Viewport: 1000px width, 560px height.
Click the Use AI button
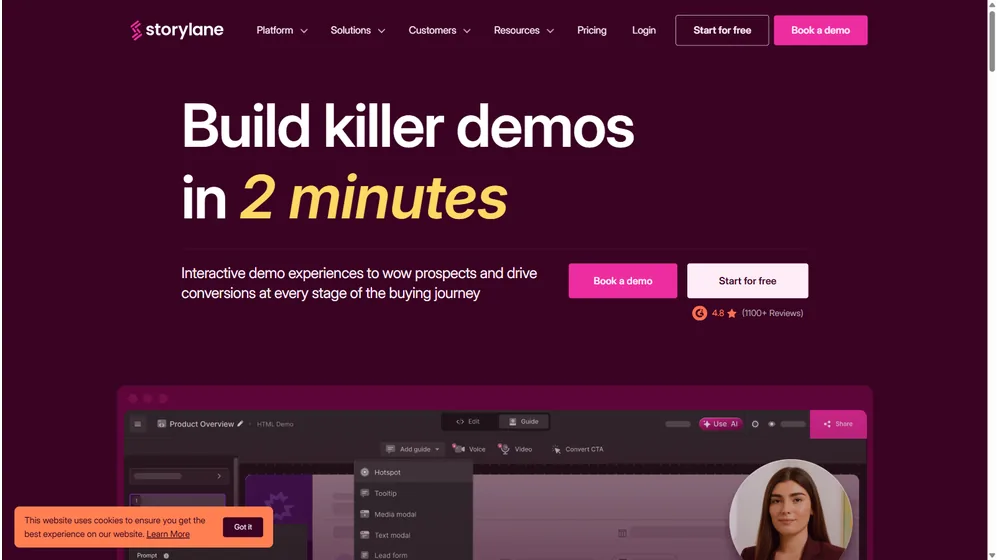point(721,424)
